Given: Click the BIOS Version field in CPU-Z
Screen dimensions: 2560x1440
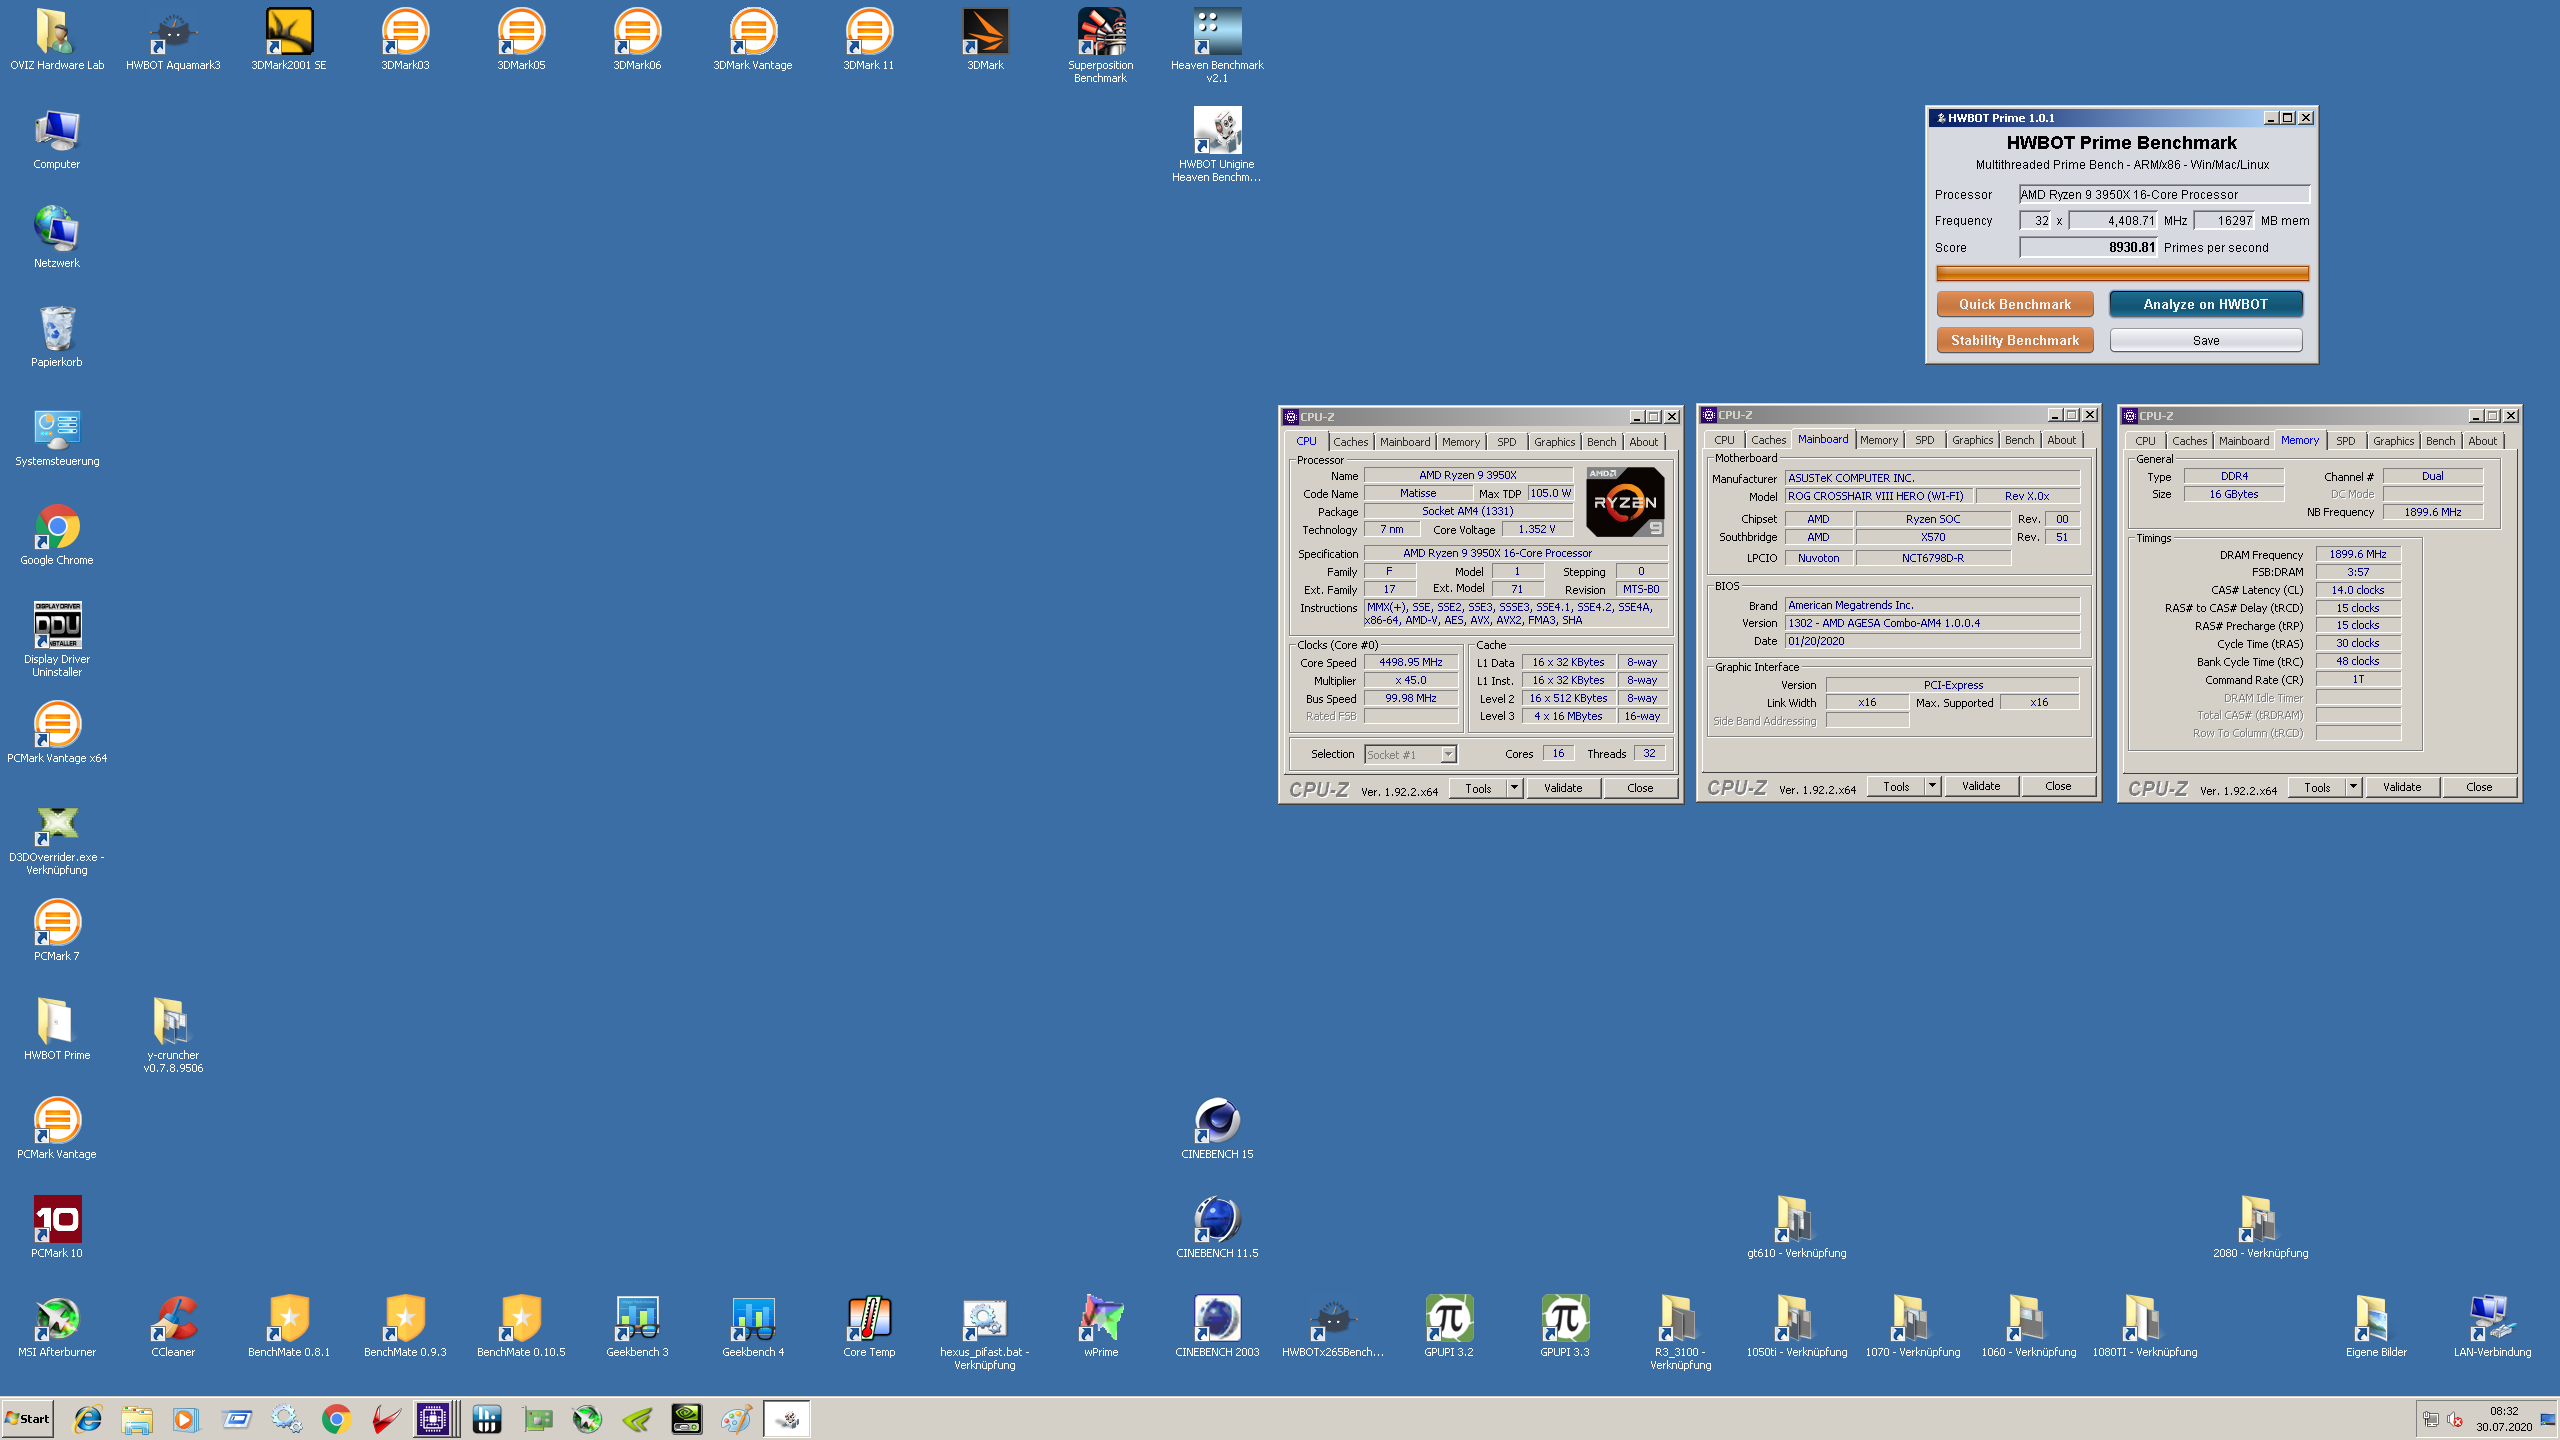Looking at the screenshot, I should (x=1932, y=623).
